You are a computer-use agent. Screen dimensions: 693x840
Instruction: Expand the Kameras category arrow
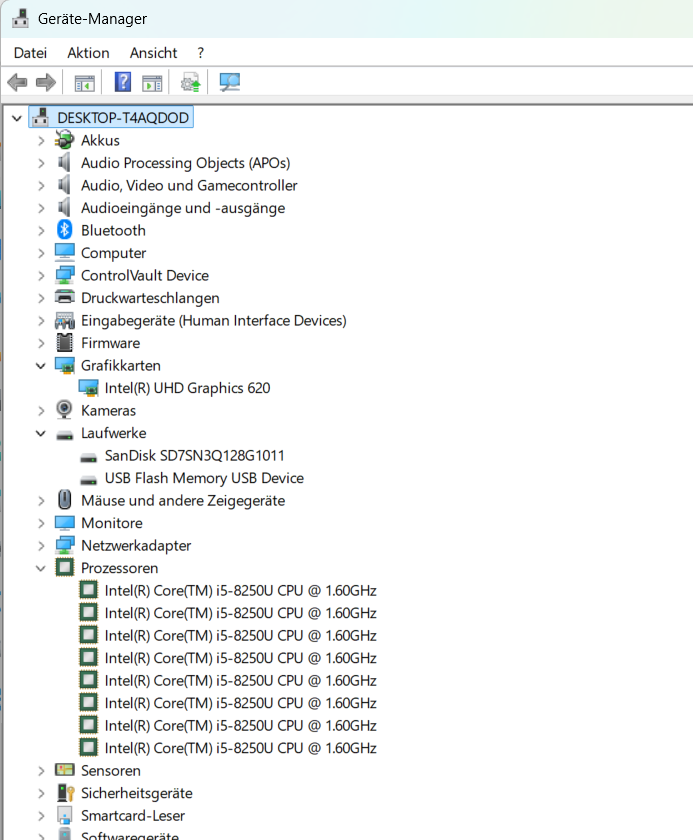click(x=41, y=411)
